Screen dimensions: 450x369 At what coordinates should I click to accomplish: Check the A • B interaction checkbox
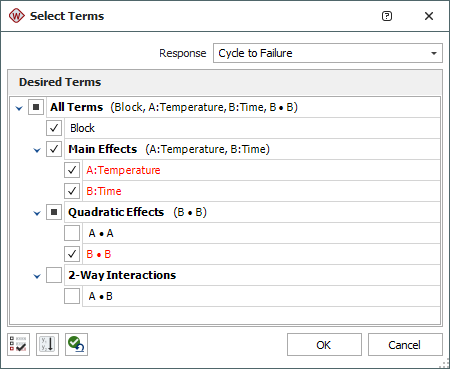click(x=72, y=296)
